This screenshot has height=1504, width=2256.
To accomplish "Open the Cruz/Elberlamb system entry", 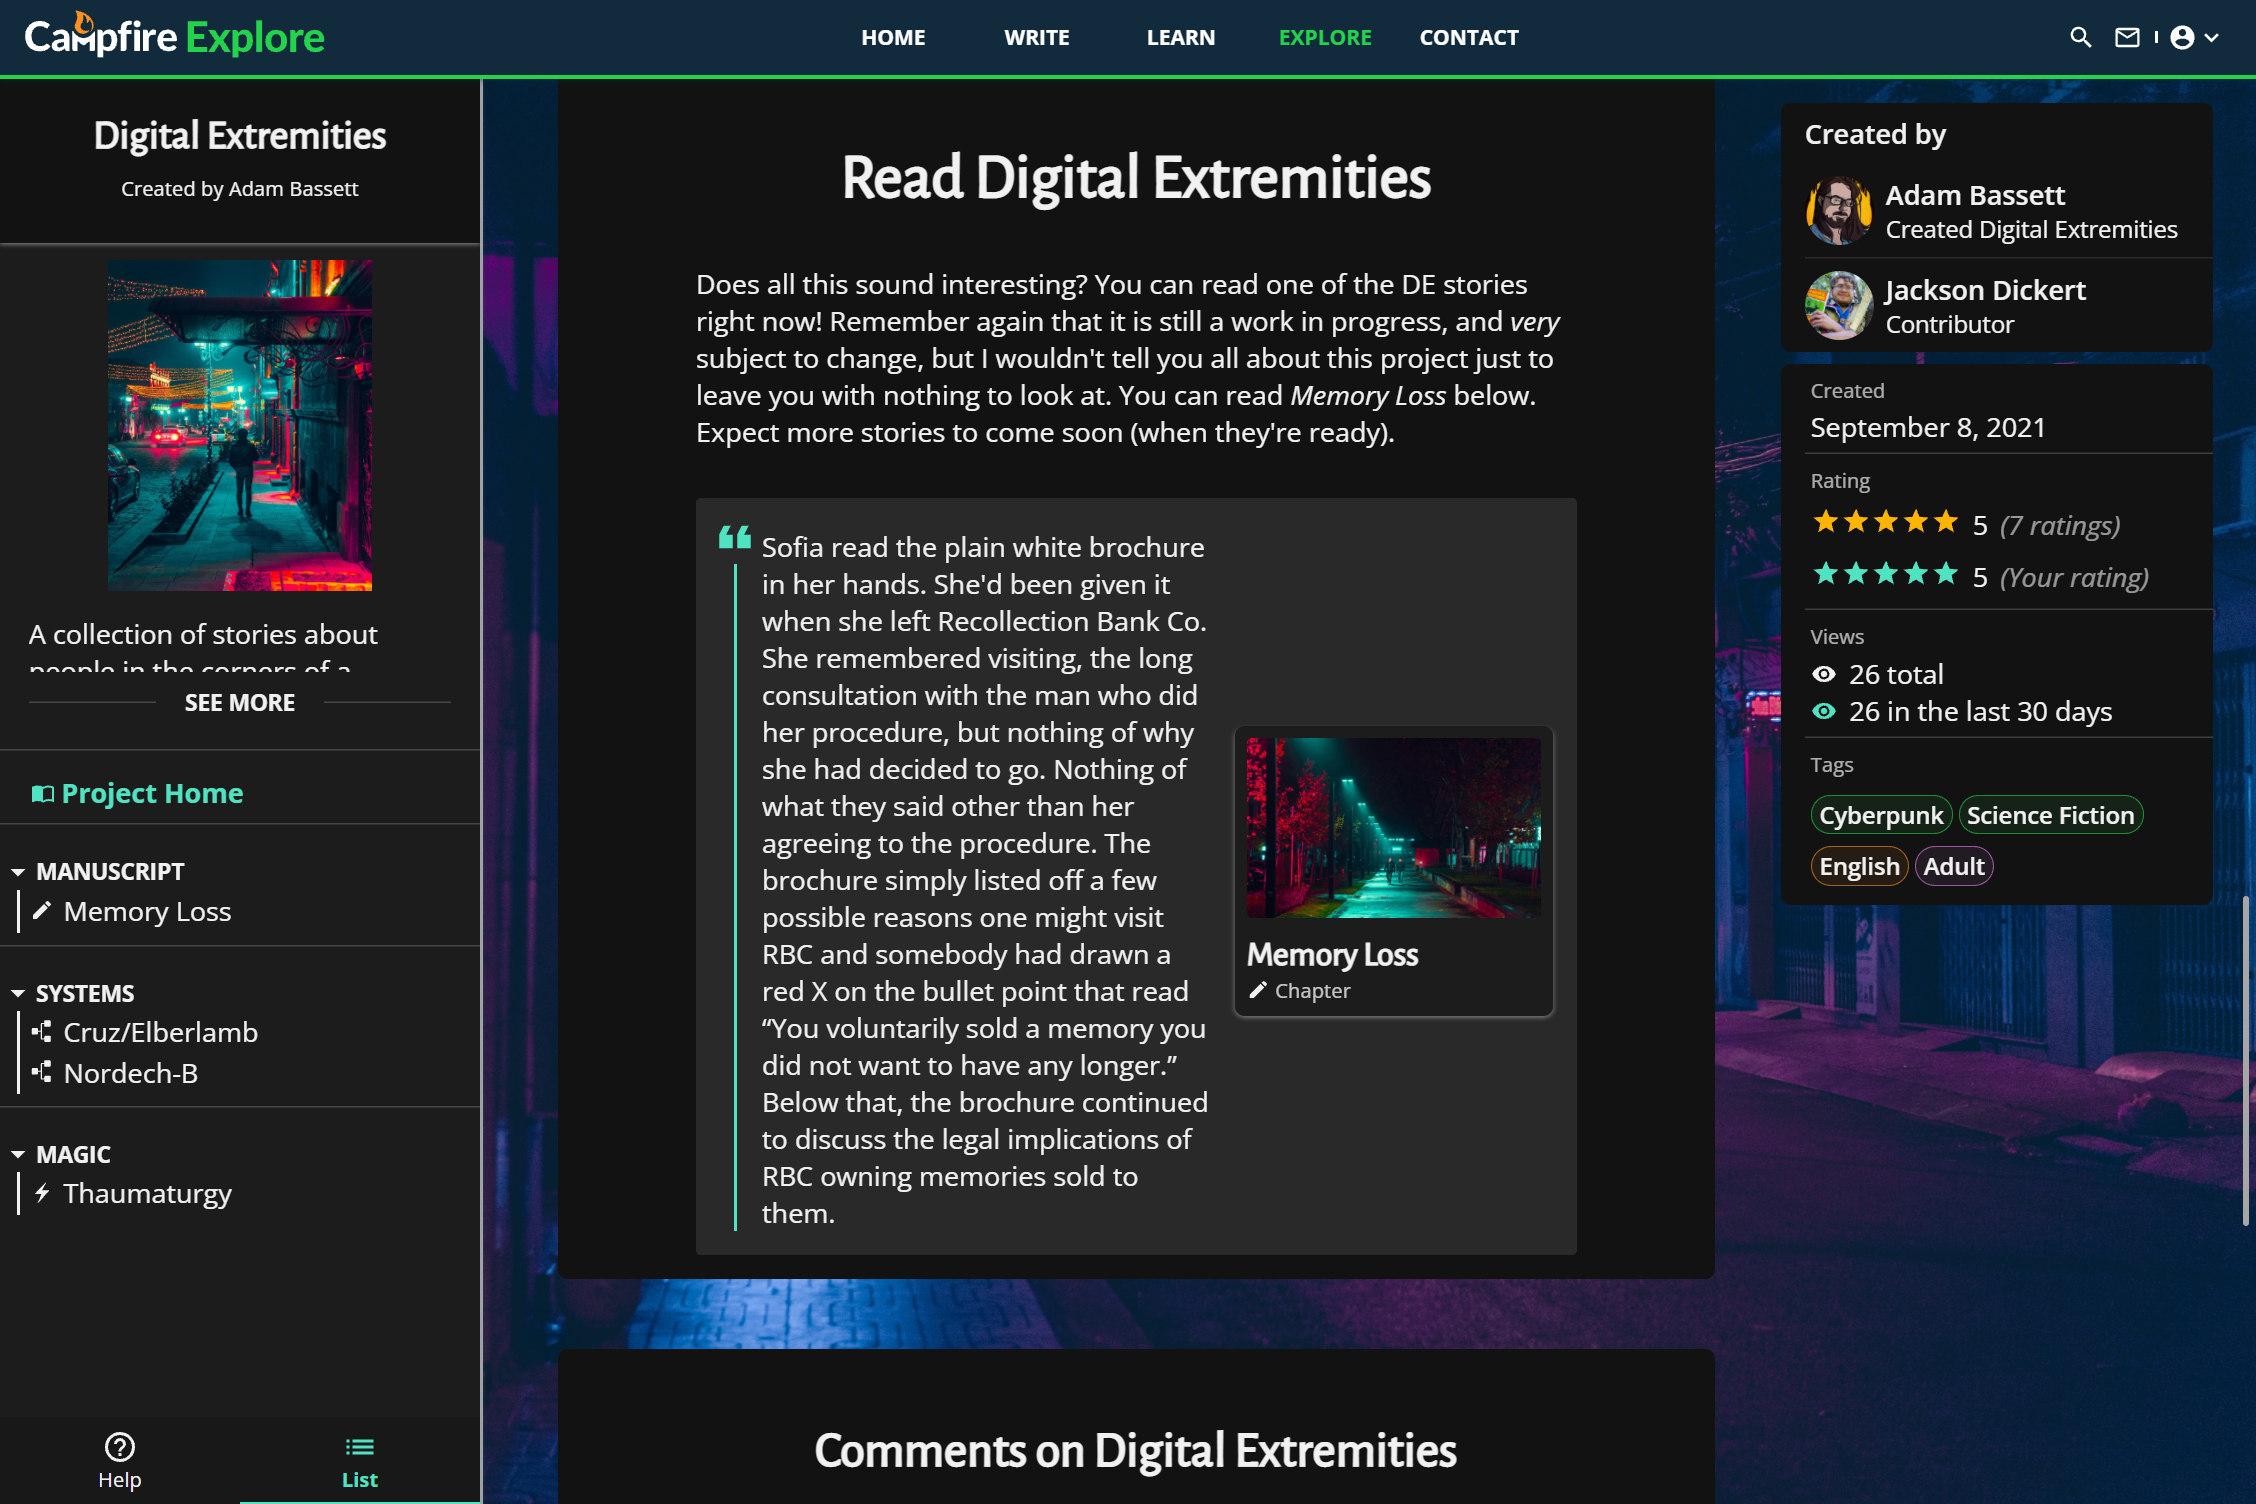I will tap(160, 1033).
